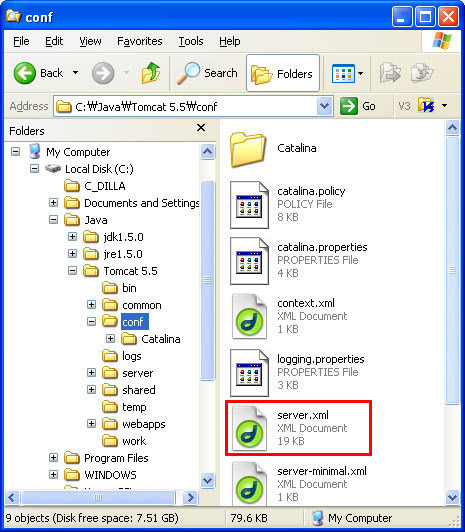Expand Documents and Settings folder node

tap(53, 203)
